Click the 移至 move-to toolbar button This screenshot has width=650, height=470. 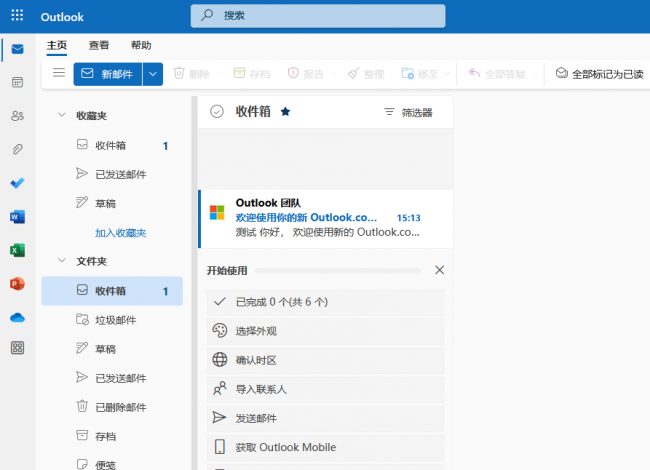(420, 74)
